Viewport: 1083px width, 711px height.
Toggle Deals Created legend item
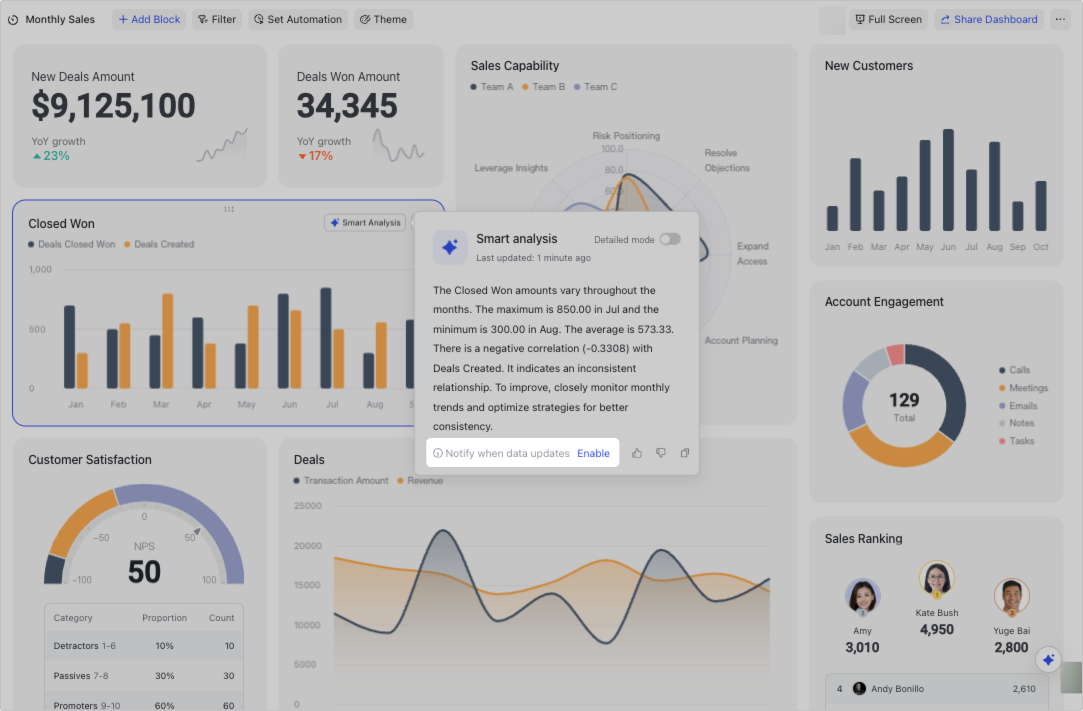pyautogui.click(x=159, y=245)
